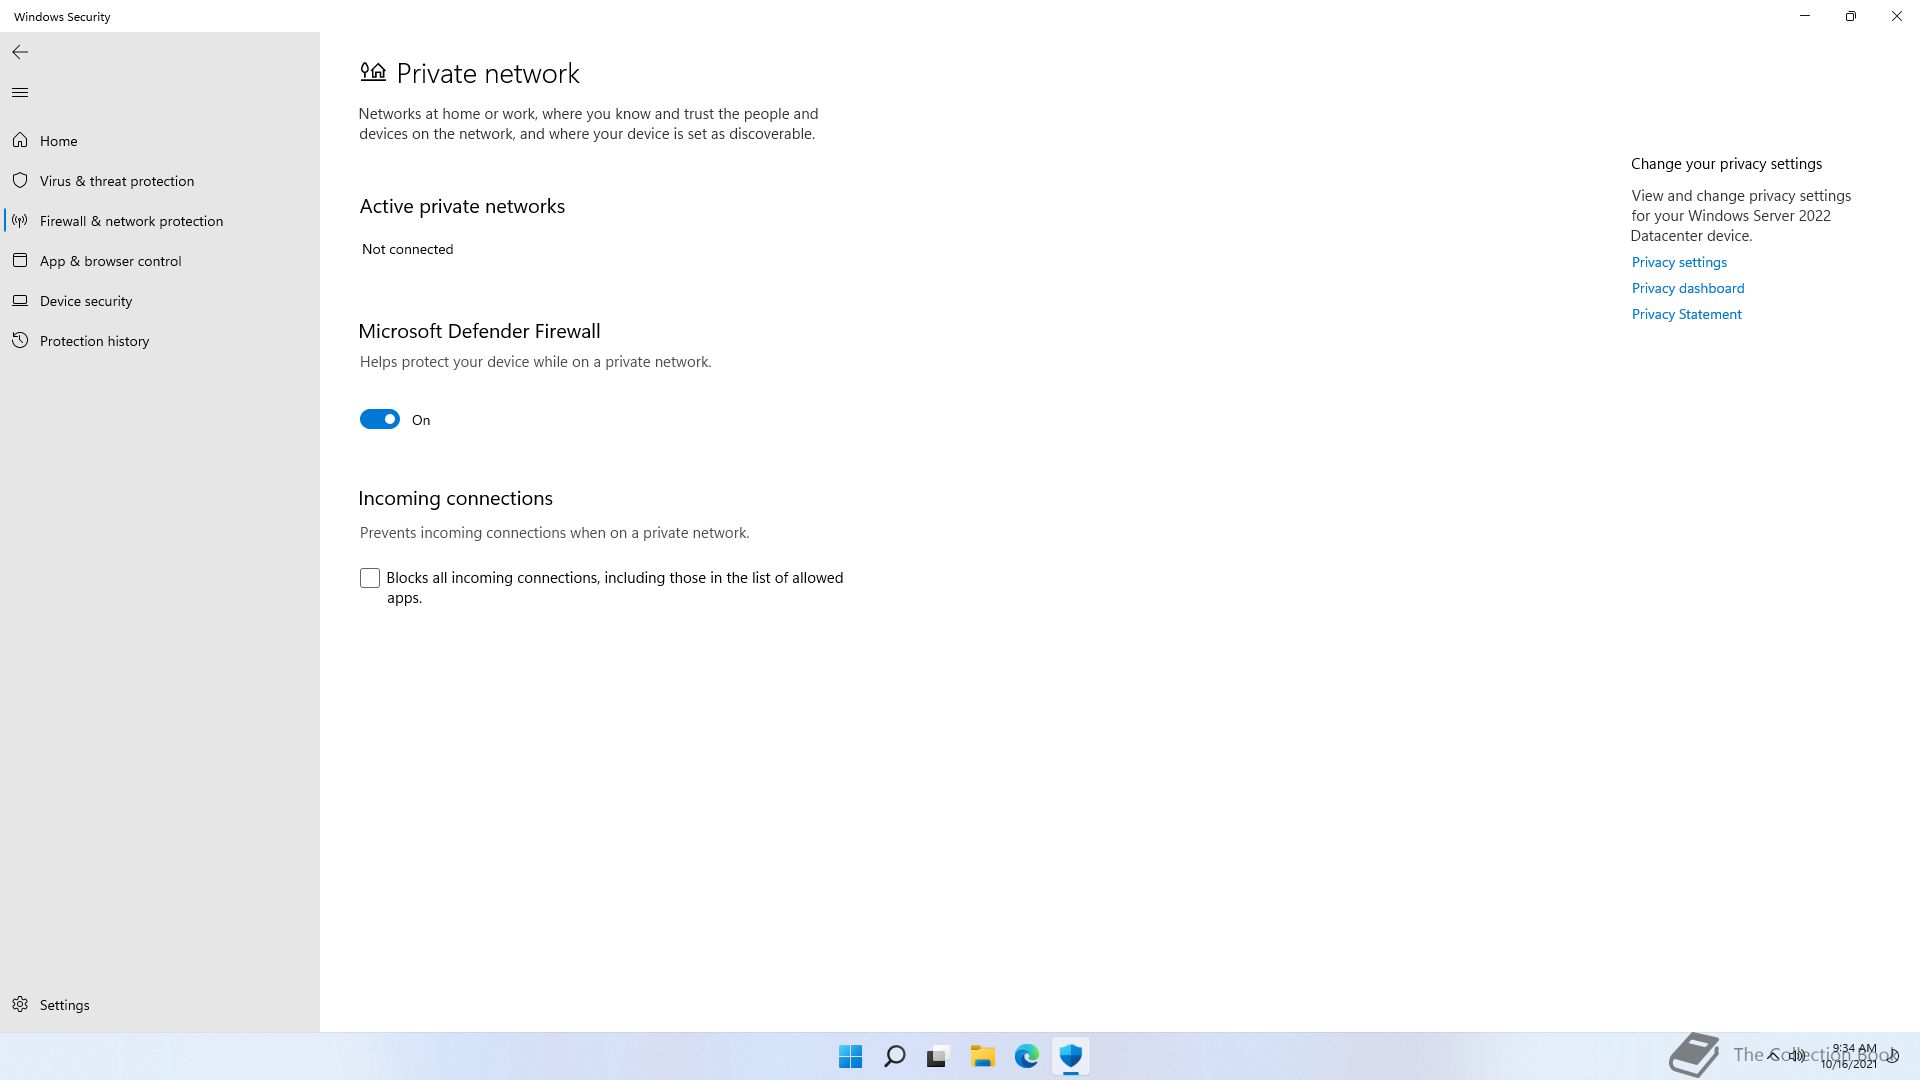This screenshot has width=1920, height=1080.
Task: Open Settings in the sidebar
Action: (160, 1005)
